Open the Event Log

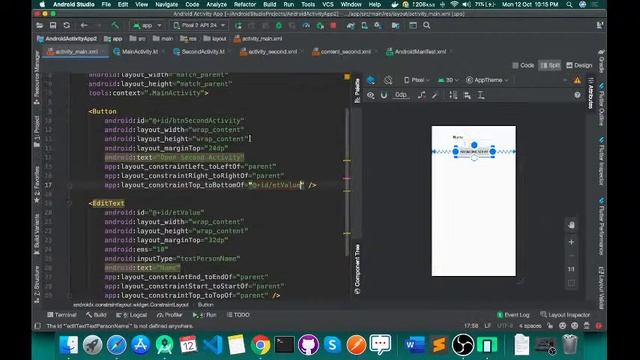tap(513, 315)
